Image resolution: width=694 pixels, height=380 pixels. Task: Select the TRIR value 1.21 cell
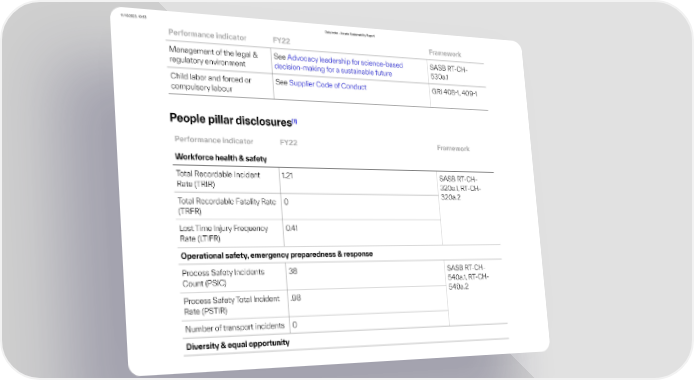click(358, 182)
